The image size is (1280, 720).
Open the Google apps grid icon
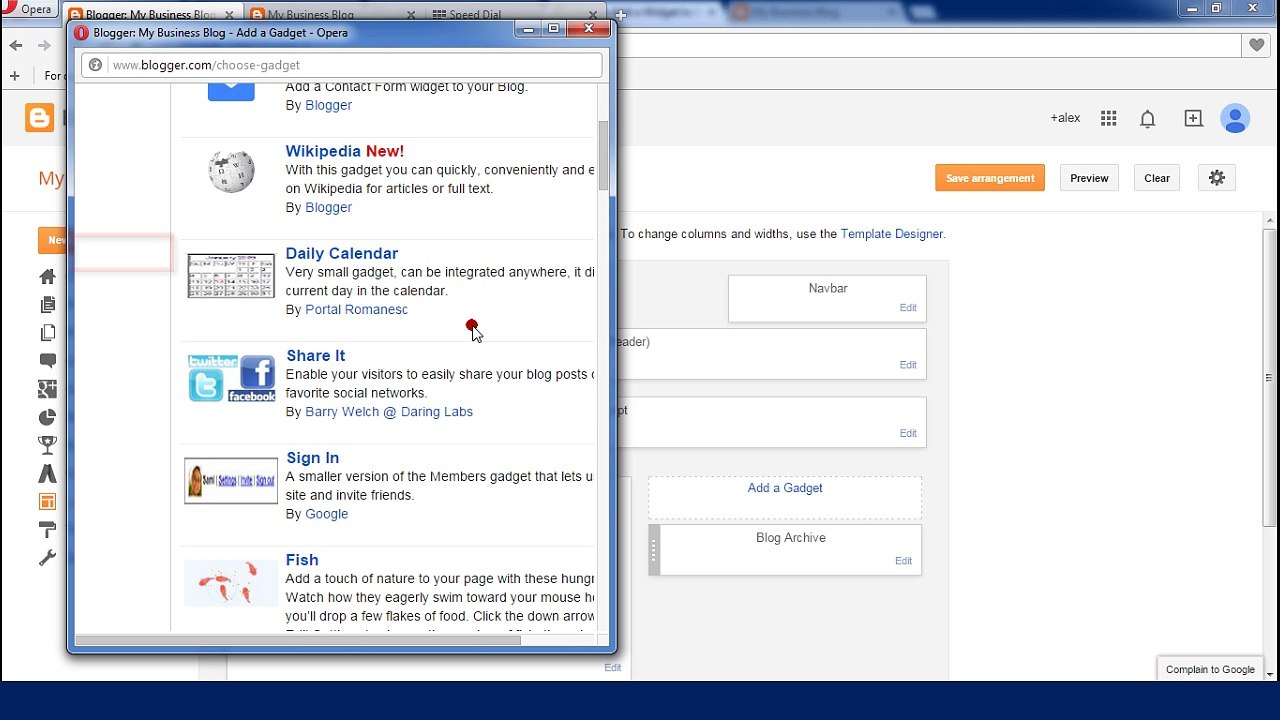tap(1108, 118)
